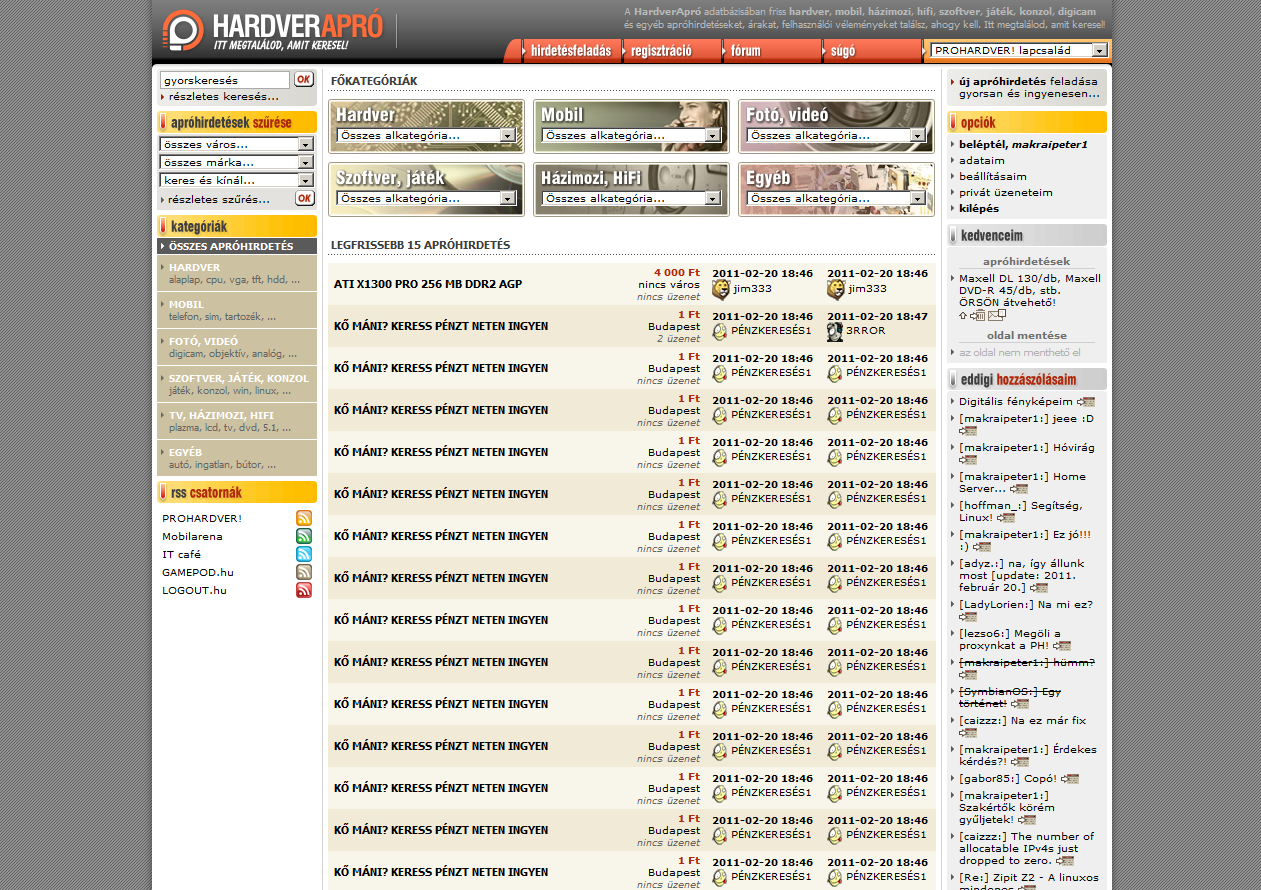Open the 'keres és kínál' dropdown

click(237, 180)
